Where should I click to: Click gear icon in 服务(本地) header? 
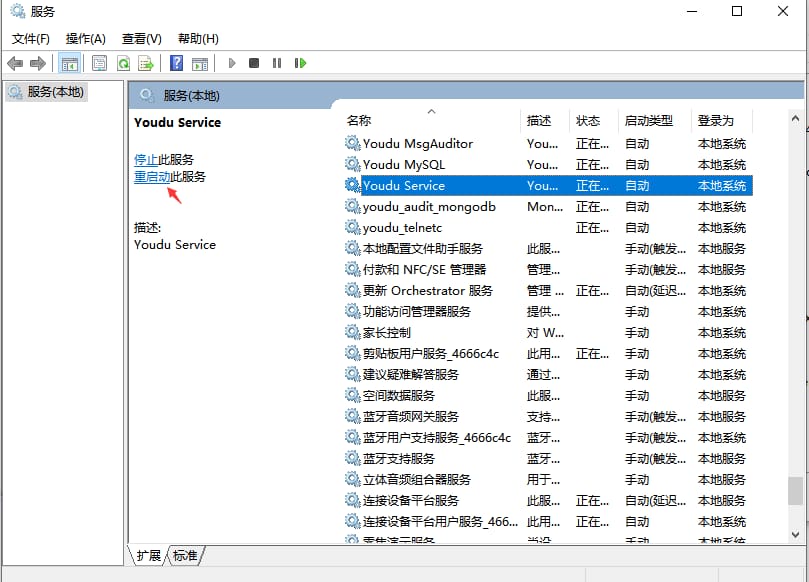147,95
